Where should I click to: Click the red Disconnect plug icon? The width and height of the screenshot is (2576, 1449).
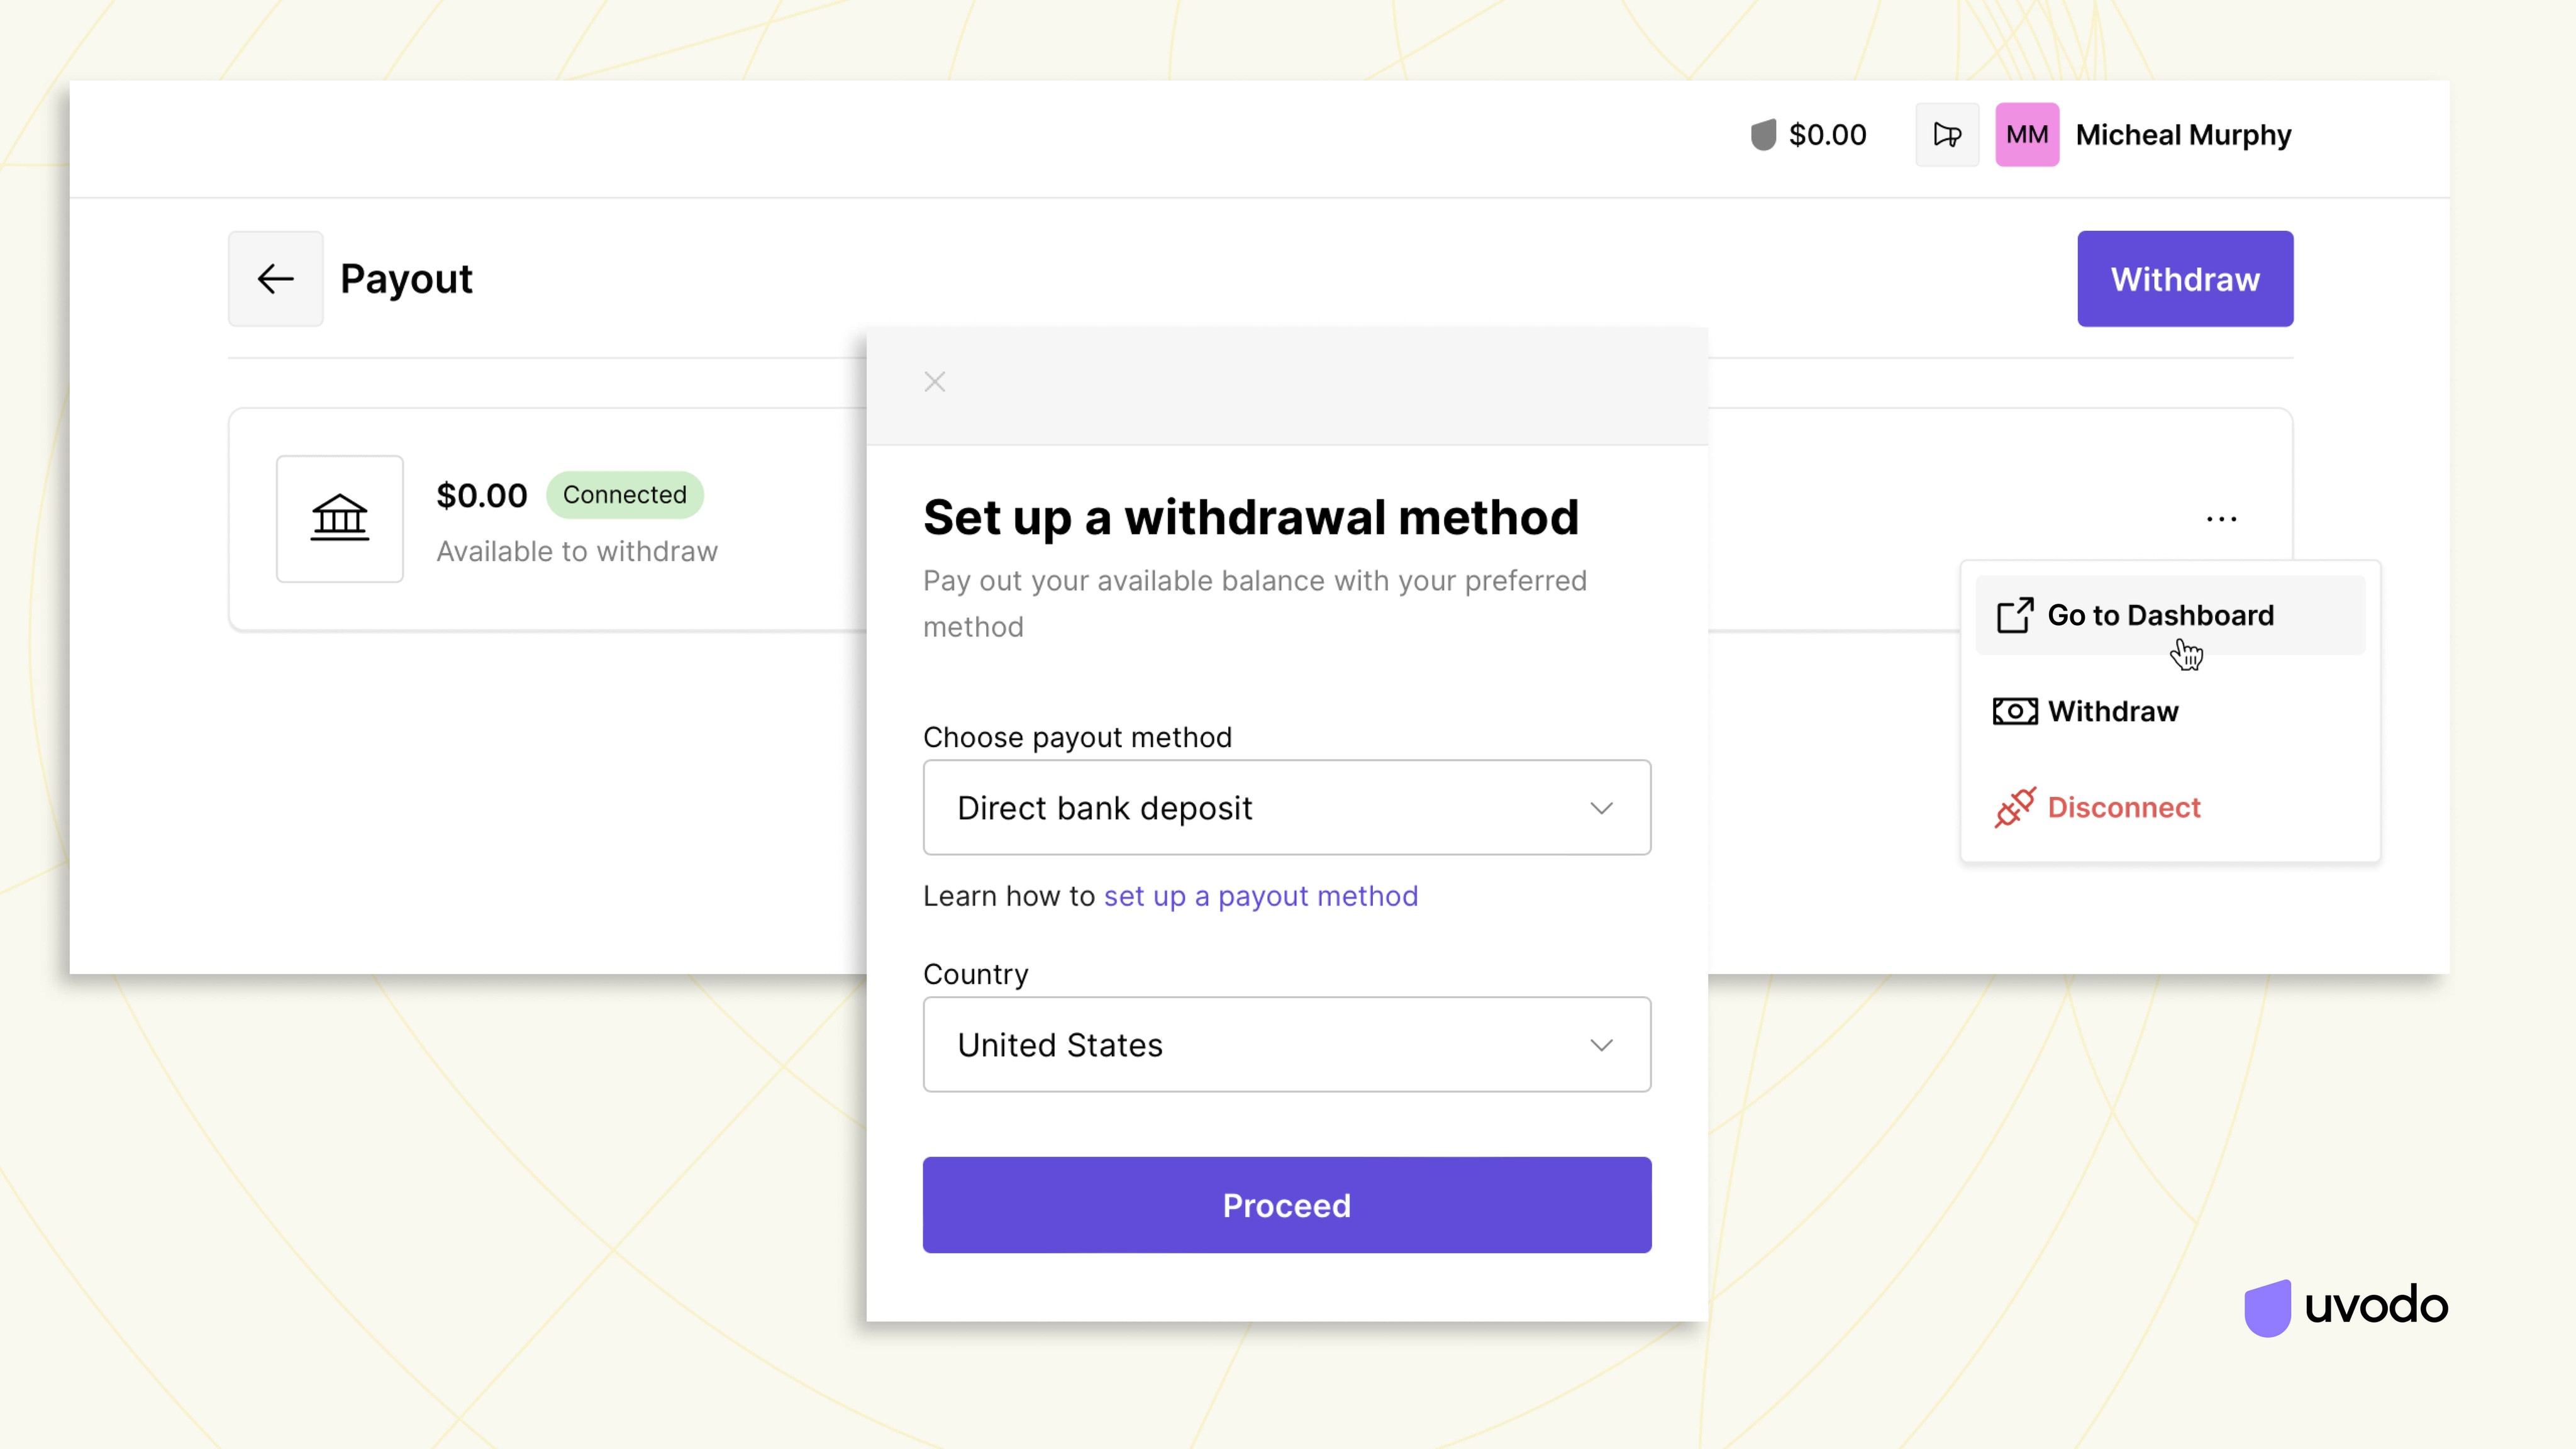2014,807
